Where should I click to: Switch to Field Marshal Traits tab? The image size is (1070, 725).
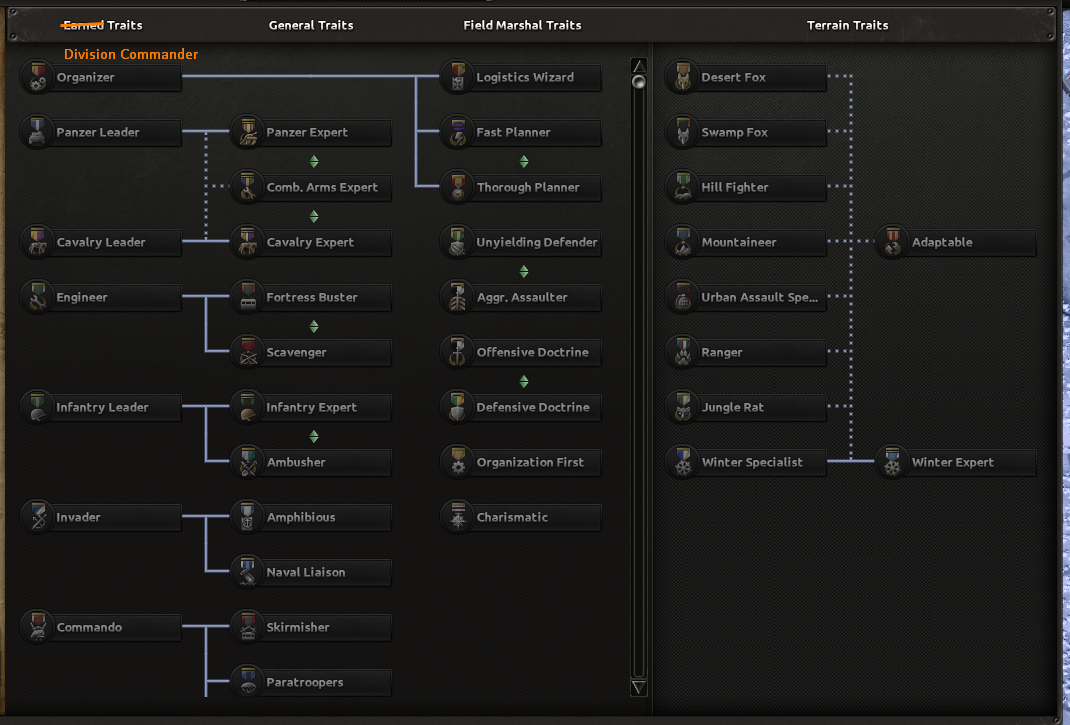pyautogui.click(x=522, y=25)
